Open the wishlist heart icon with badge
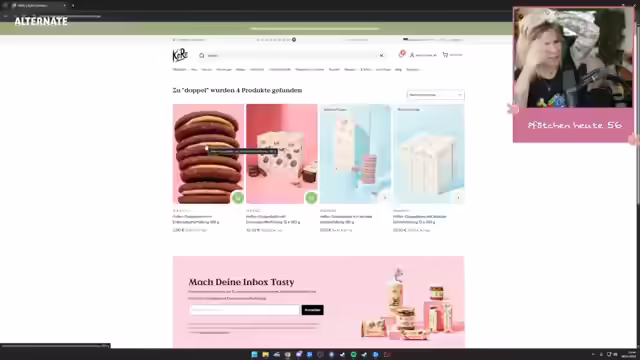 click(402, 54)
